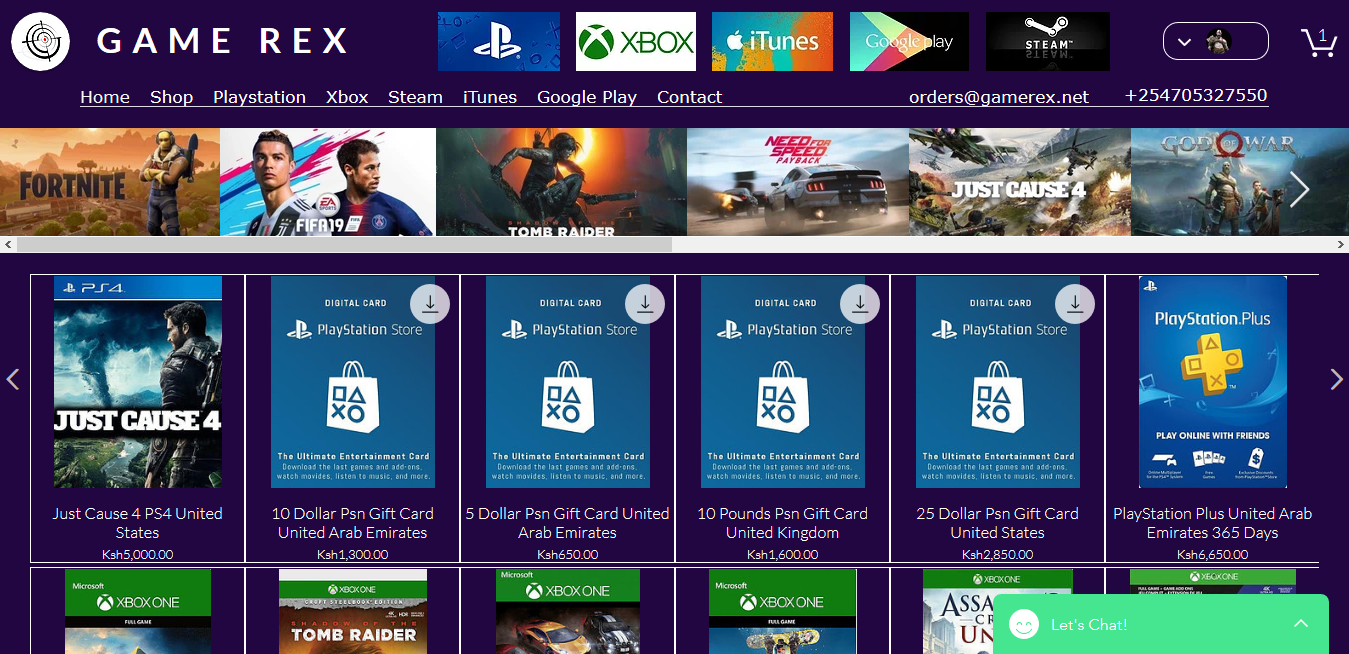The width and height of the screenshot is (1349, 654).
Task: Open 25 Dollar Psn Gift Card title
Action: pyautogui.click(x=998, y=523)
